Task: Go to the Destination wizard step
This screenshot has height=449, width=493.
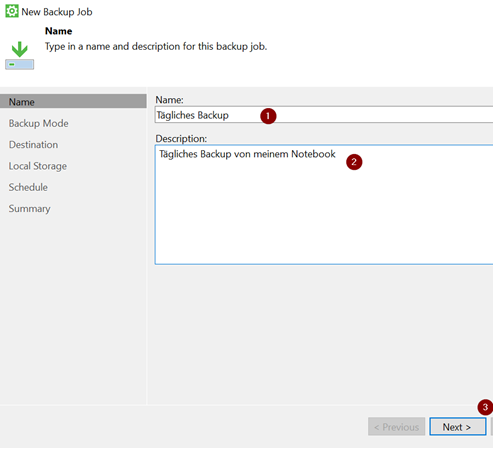Action: (x=33, y=145)
